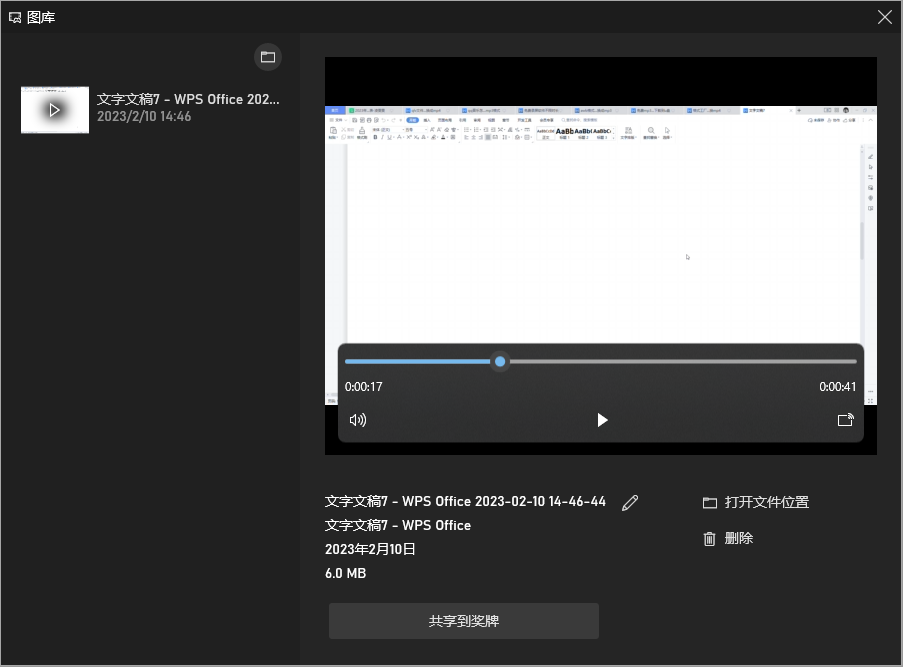Select the 文字文稿7 - WPS Office 202... list entry

coord(150,109)
